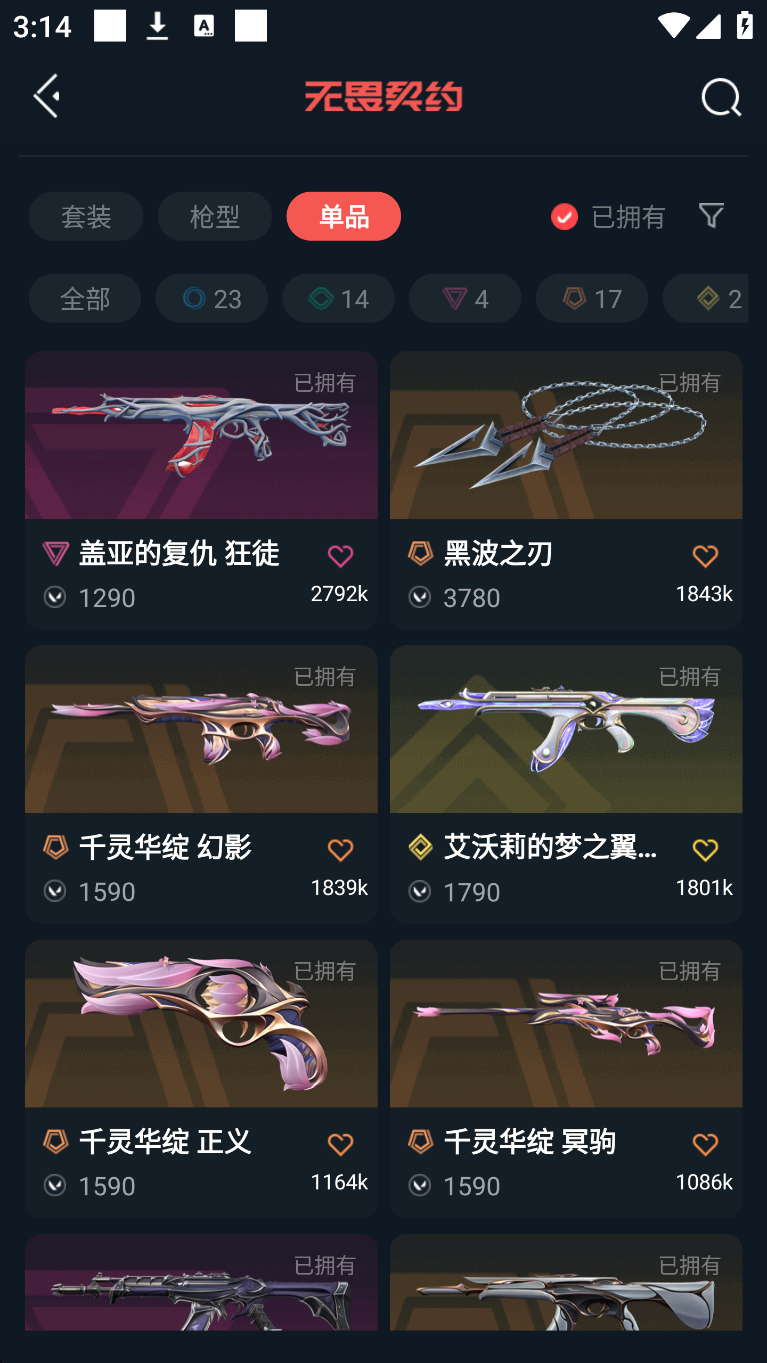Open 黑波之刃 weapon thumbnail
The image size is (767, 1363).
(566, 435)
